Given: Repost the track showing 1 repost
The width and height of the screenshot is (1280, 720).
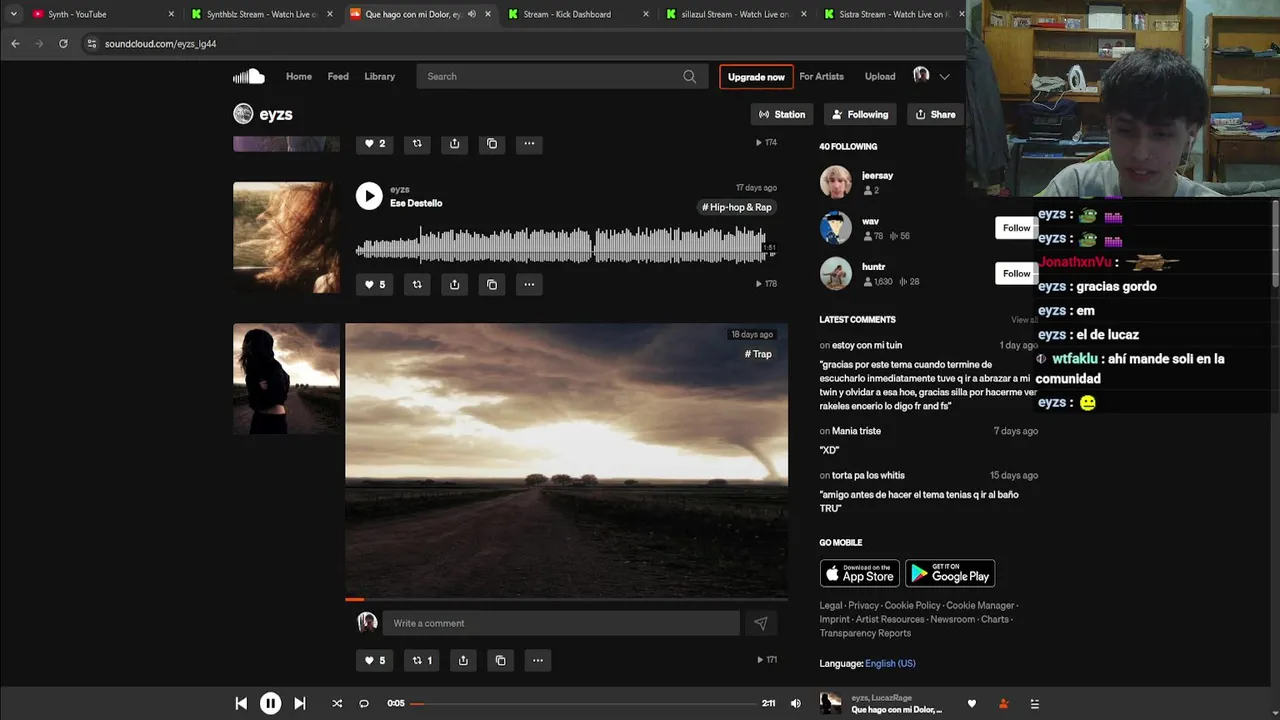Looking at the screenshot, I should [421, 660].
